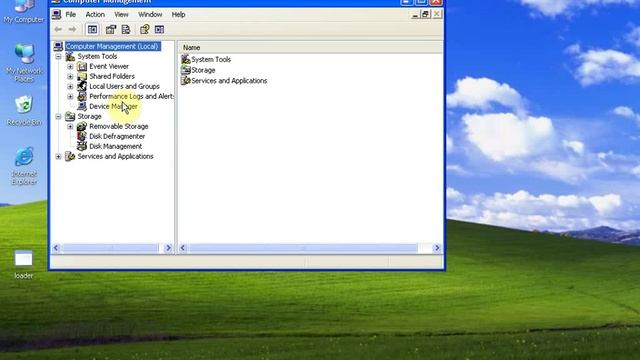Click the console icon left of File menu
640x360 pixels.
click(57, 15)
